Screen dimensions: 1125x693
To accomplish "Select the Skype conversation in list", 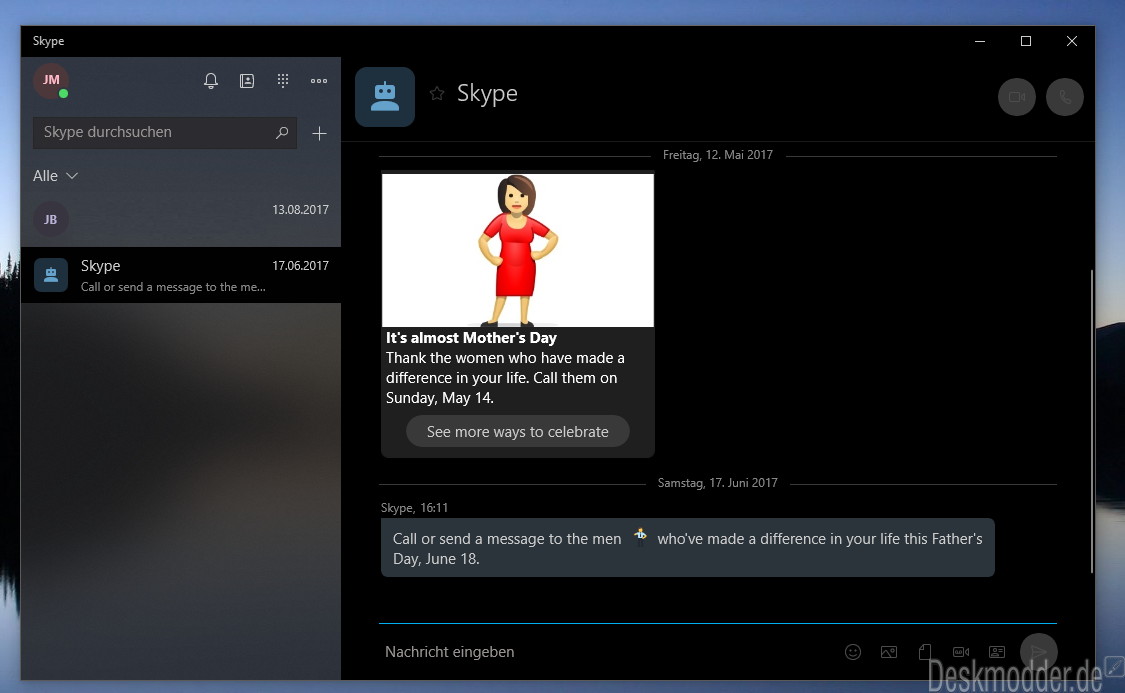I will [x=181, y=275].
